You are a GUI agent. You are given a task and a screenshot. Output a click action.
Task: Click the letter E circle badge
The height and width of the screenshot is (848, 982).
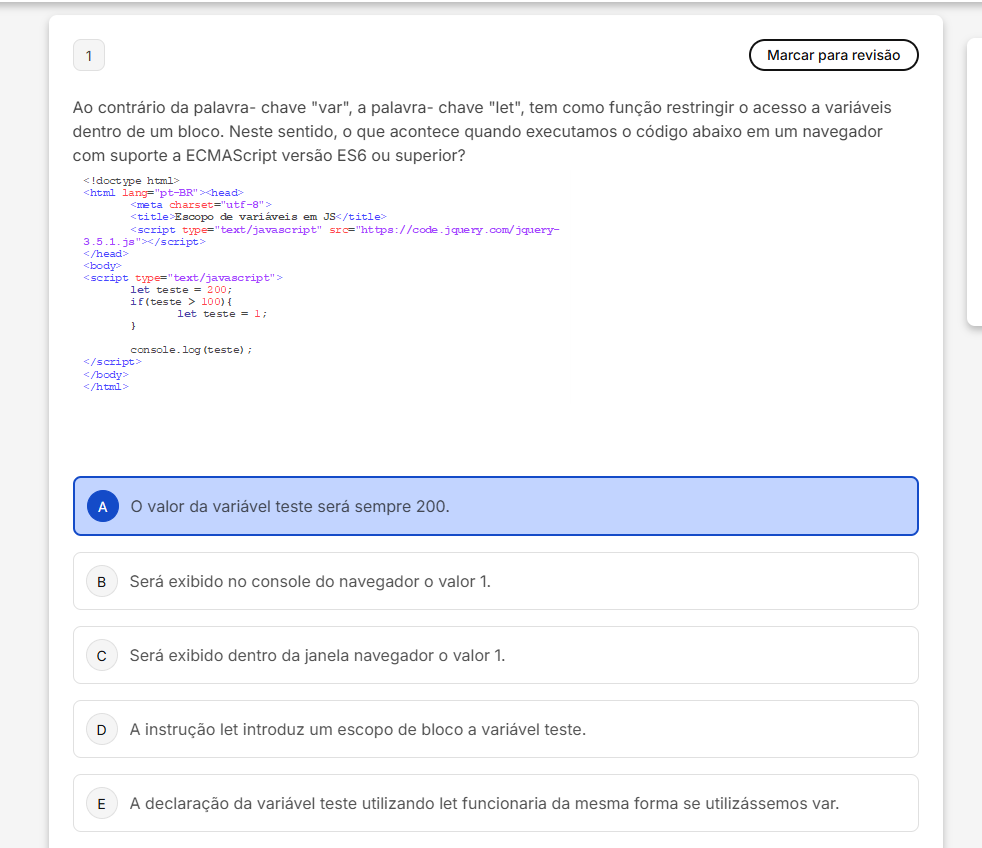pos(102,803)
